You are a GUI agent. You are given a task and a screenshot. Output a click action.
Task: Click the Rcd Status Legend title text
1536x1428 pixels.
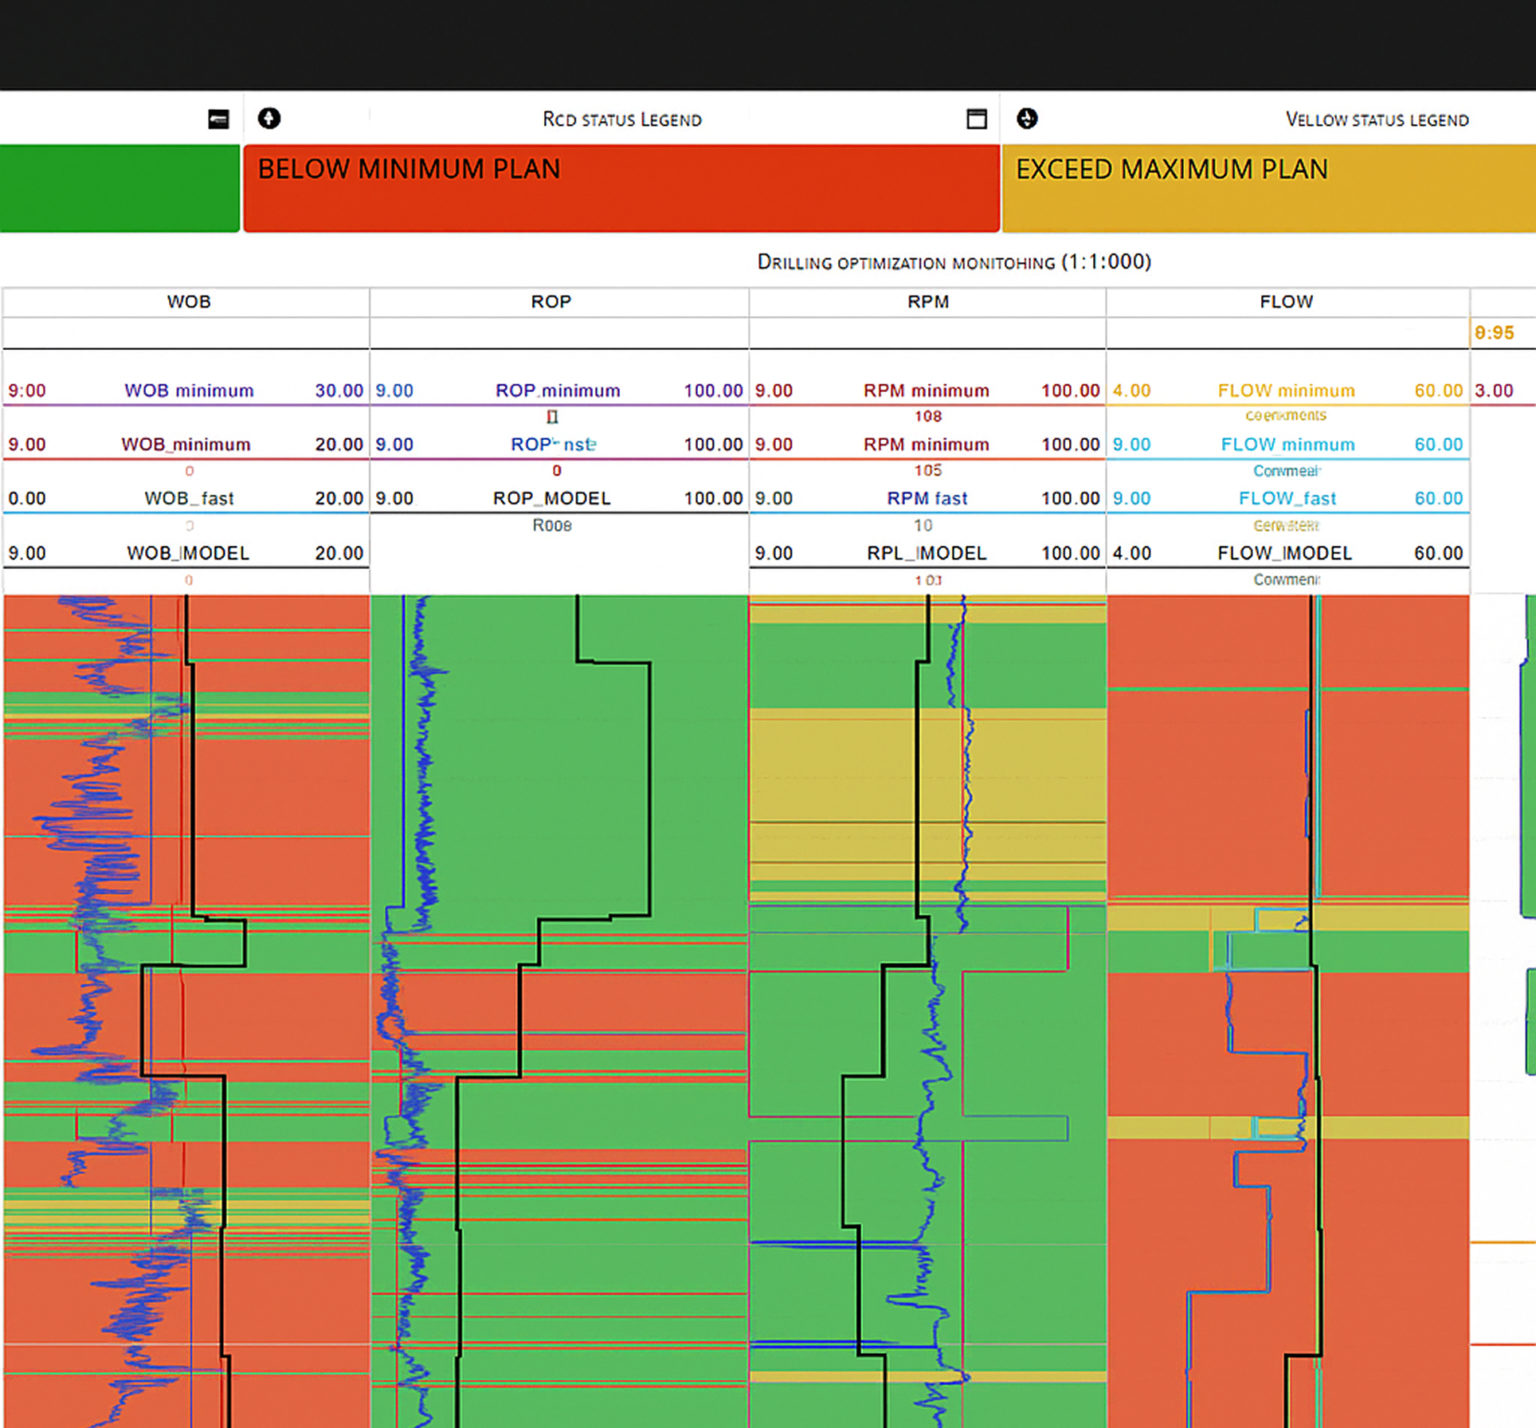(x=622, y=120)
